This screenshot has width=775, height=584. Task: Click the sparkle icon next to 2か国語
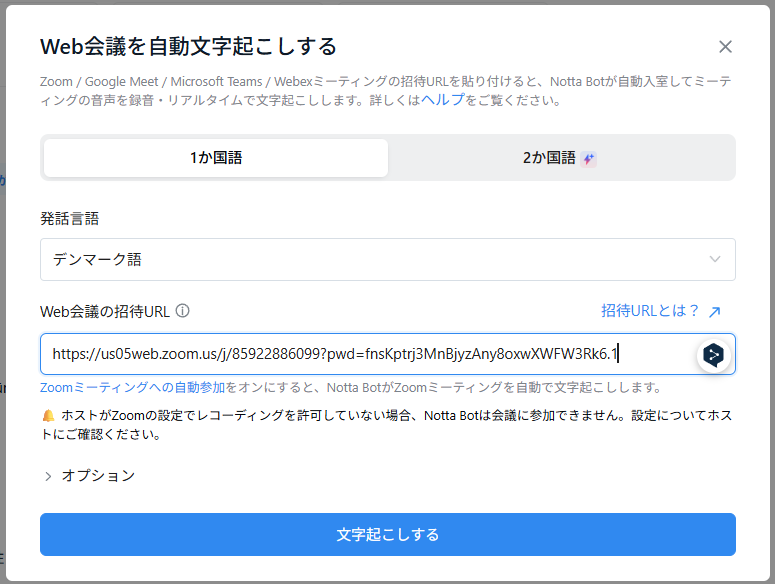point(589,158)
